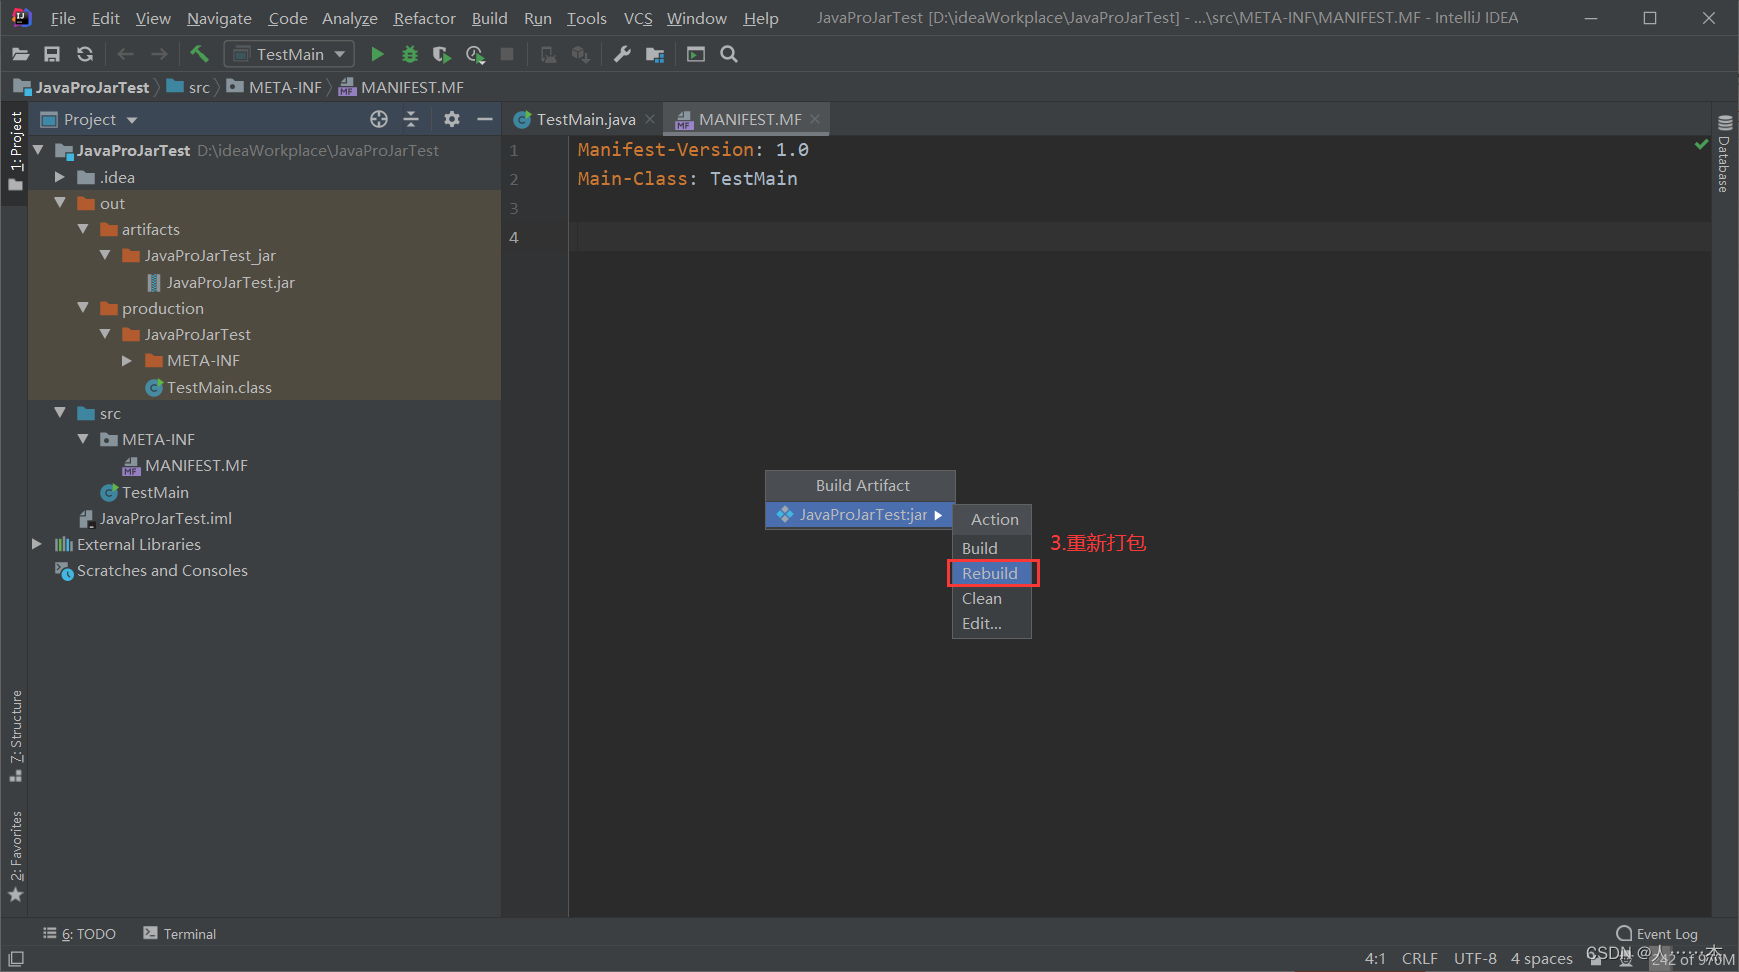Collapse the production folder
This screenshot has height=972, width=1739.
(x=83, y=308)
